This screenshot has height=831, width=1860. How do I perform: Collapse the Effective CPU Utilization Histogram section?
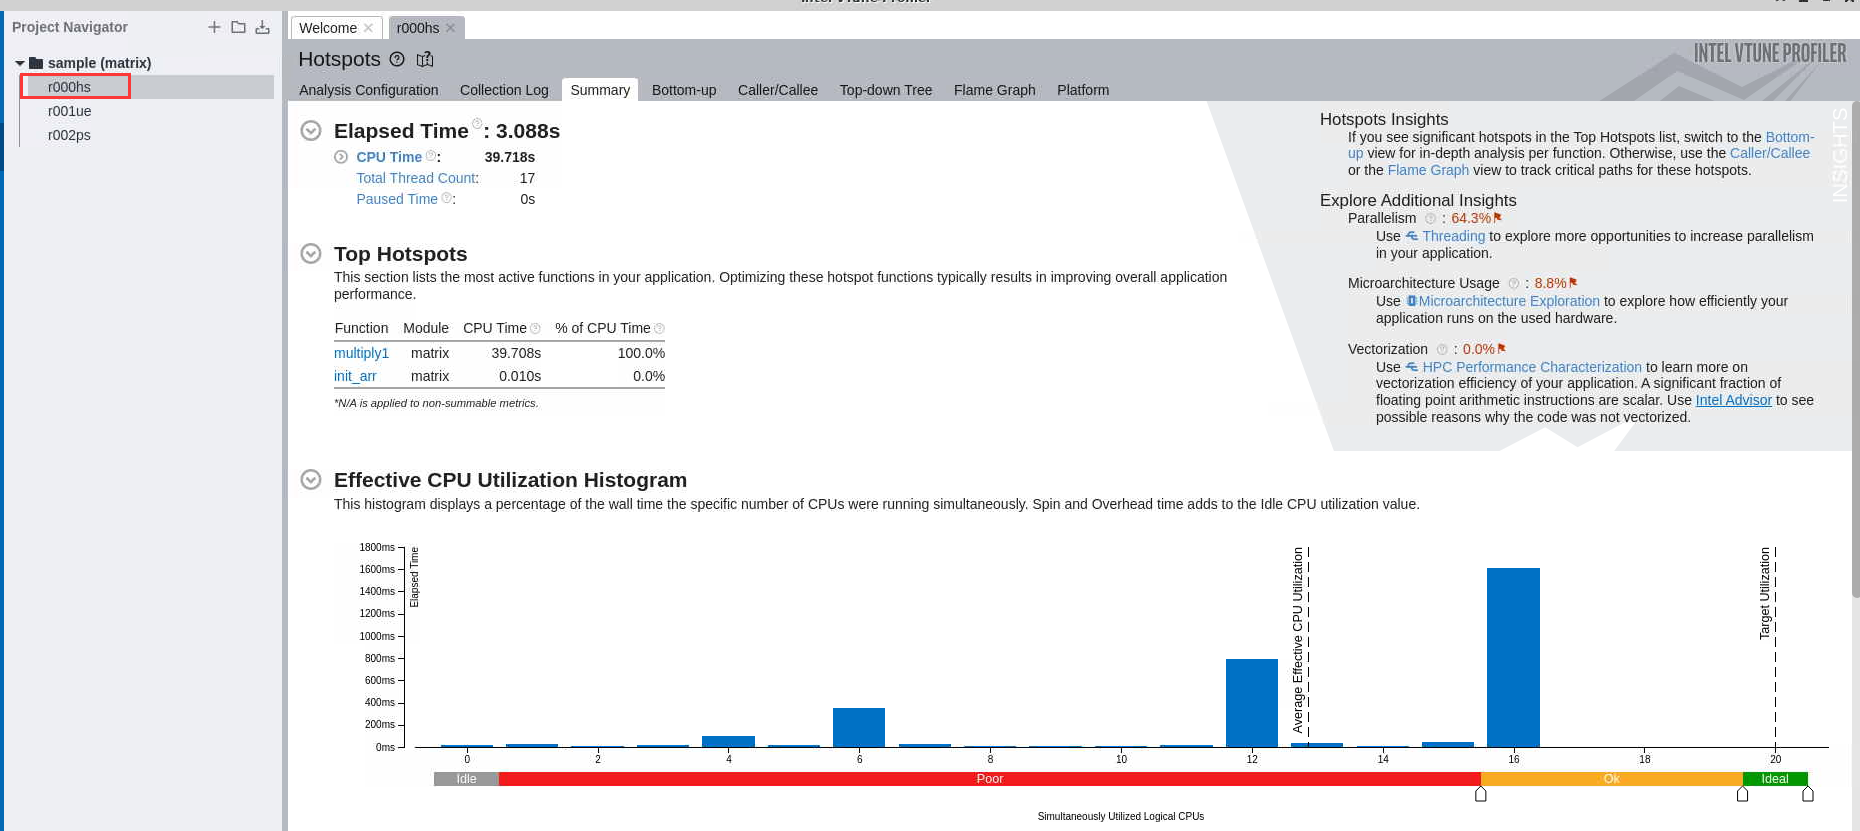[311, 479]
